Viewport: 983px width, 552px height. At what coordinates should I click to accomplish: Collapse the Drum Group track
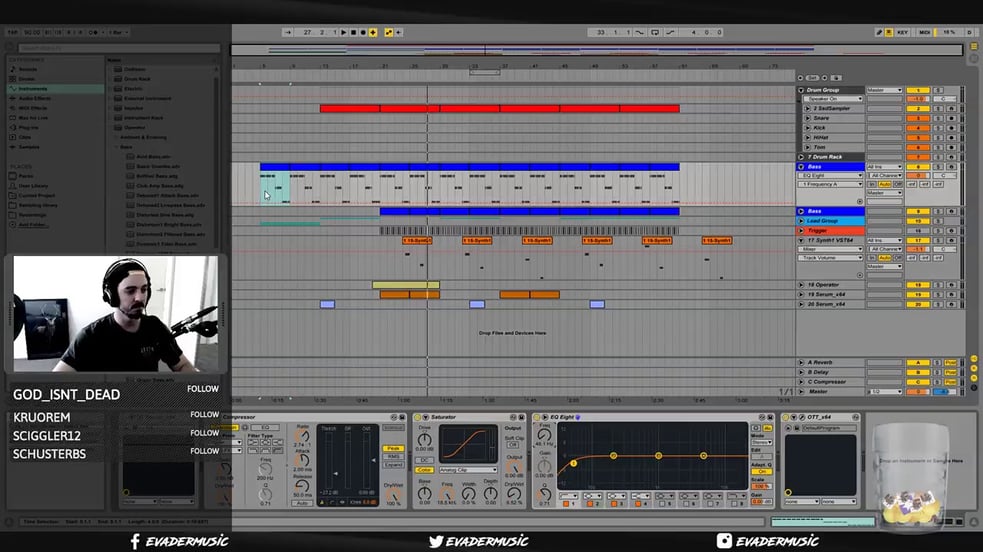click(801, 90)
